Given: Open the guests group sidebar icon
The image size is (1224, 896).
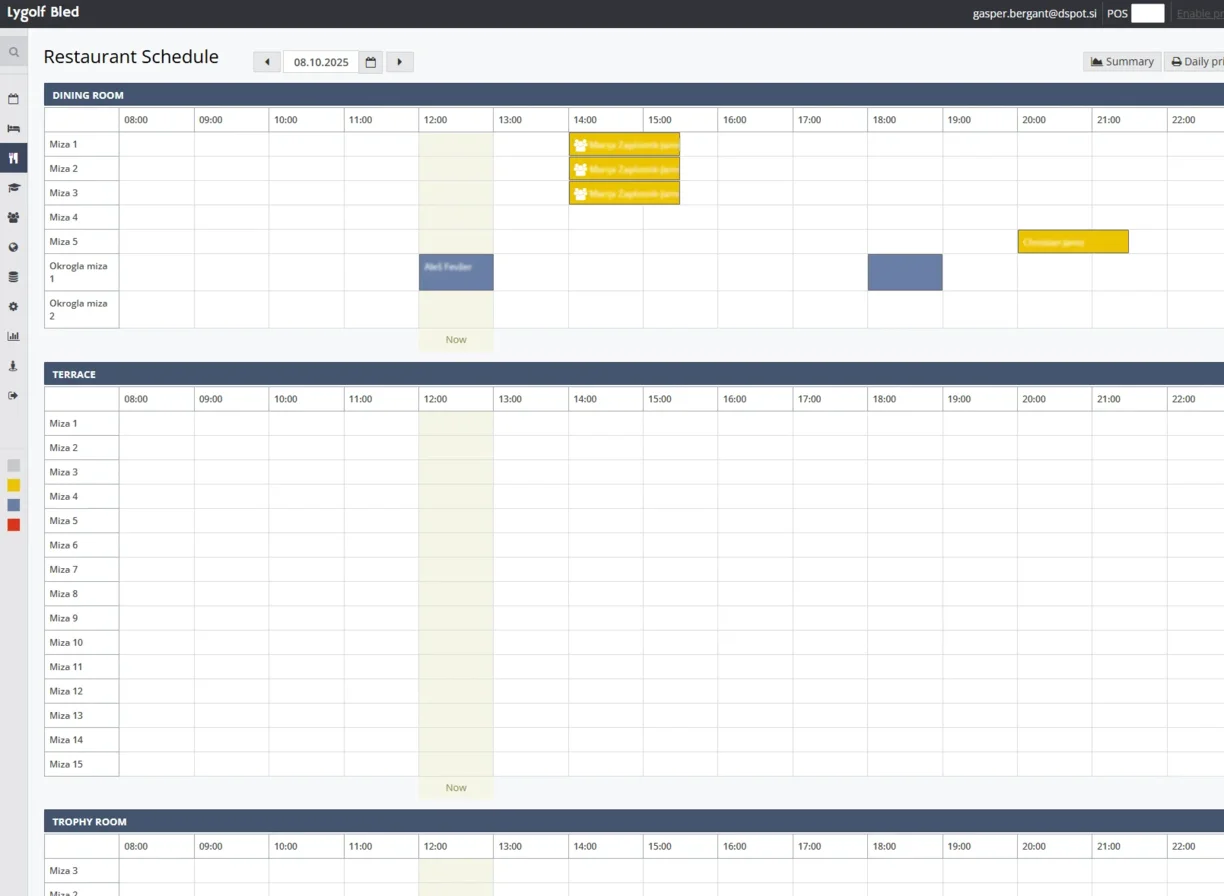Looking at the screenshot, I should pyautogui.click(x=14, y=217).
